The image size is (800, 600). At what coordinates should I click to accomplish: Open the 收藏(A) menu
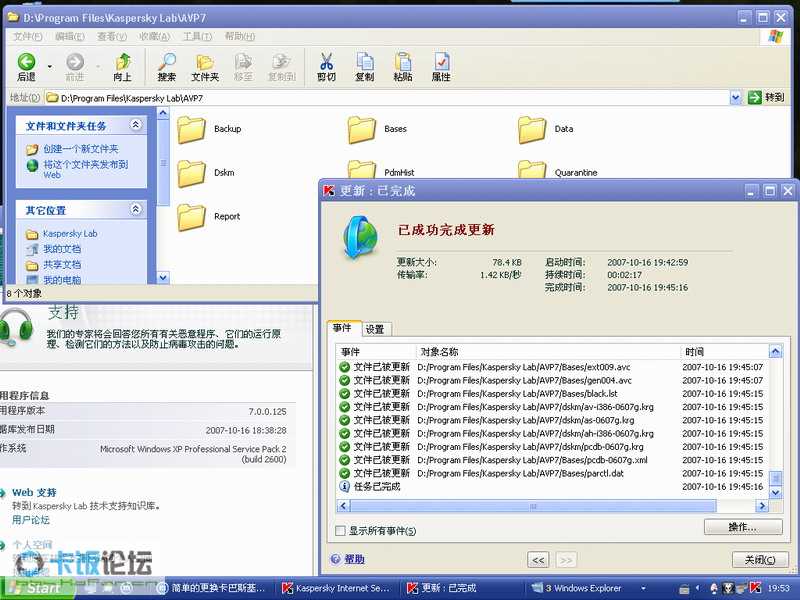coord(154,36)
